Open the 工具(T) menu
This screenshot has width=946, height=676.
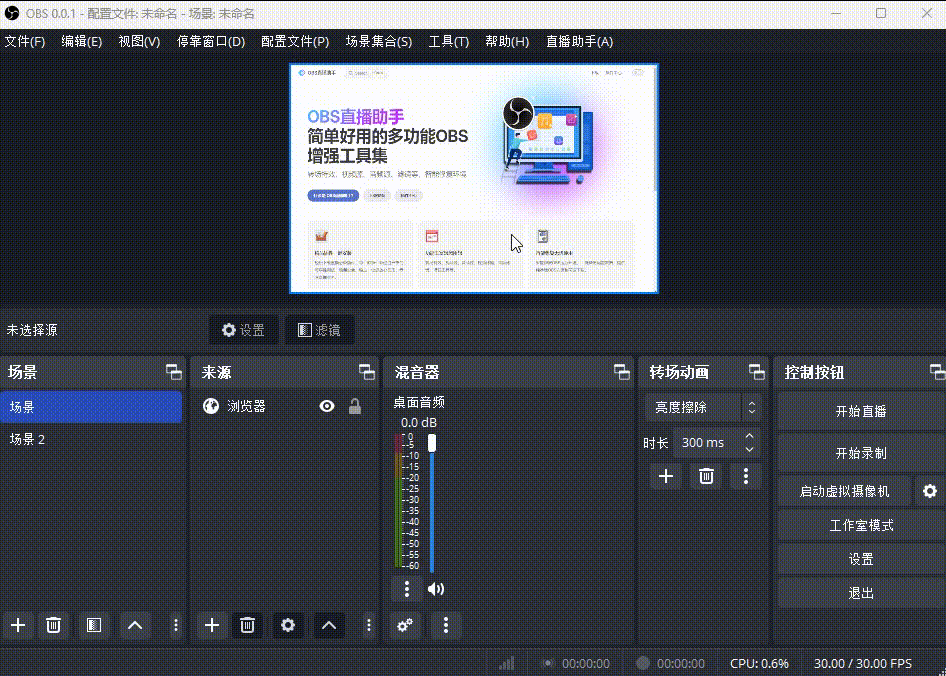(x=448, y=42)
